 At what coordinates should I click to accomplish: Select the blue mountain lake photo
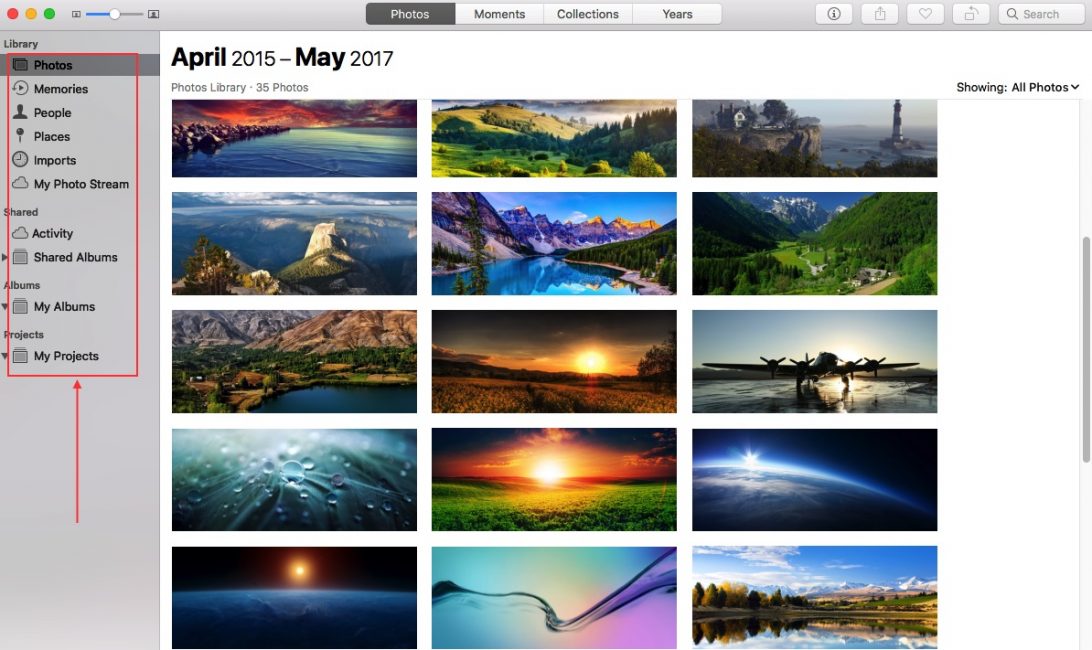[554, 244]
